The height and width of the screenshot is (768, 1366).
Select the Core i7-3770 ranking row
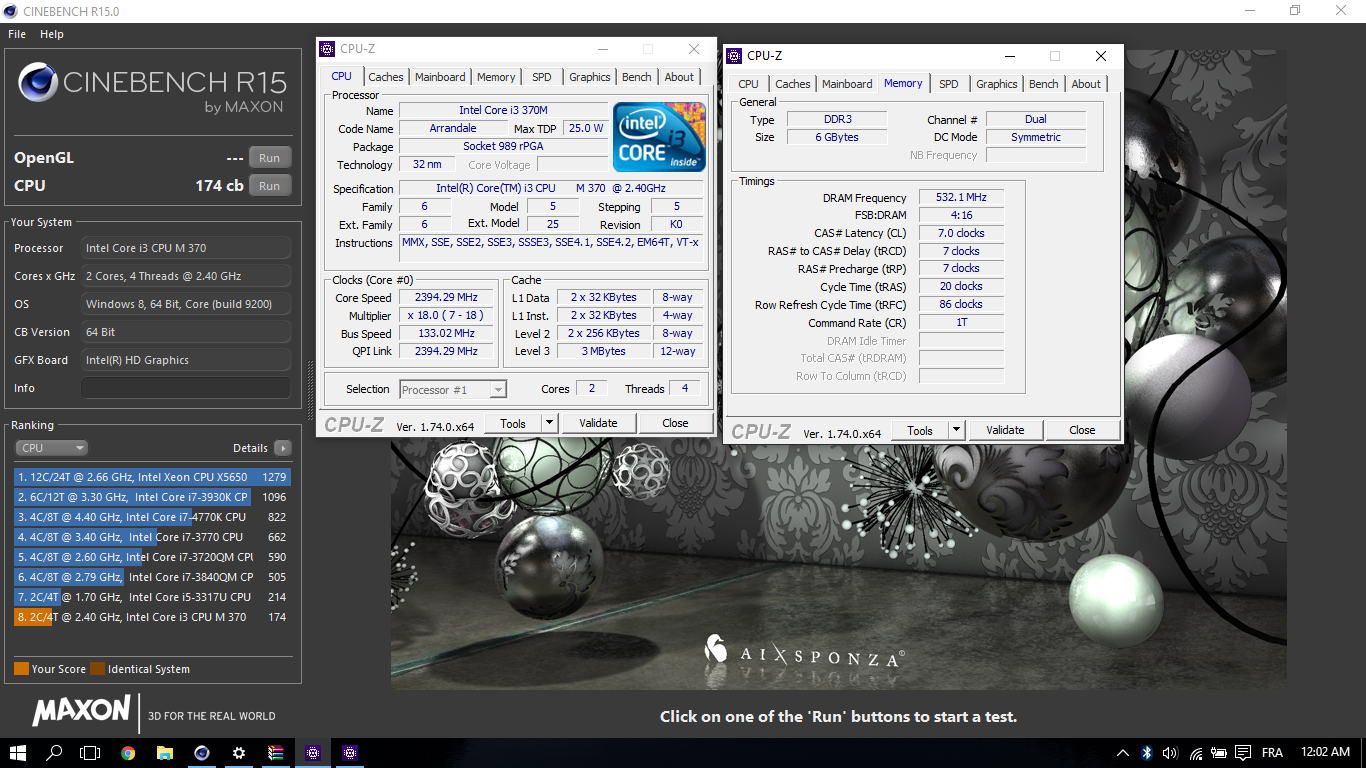[x=152, y=537]
